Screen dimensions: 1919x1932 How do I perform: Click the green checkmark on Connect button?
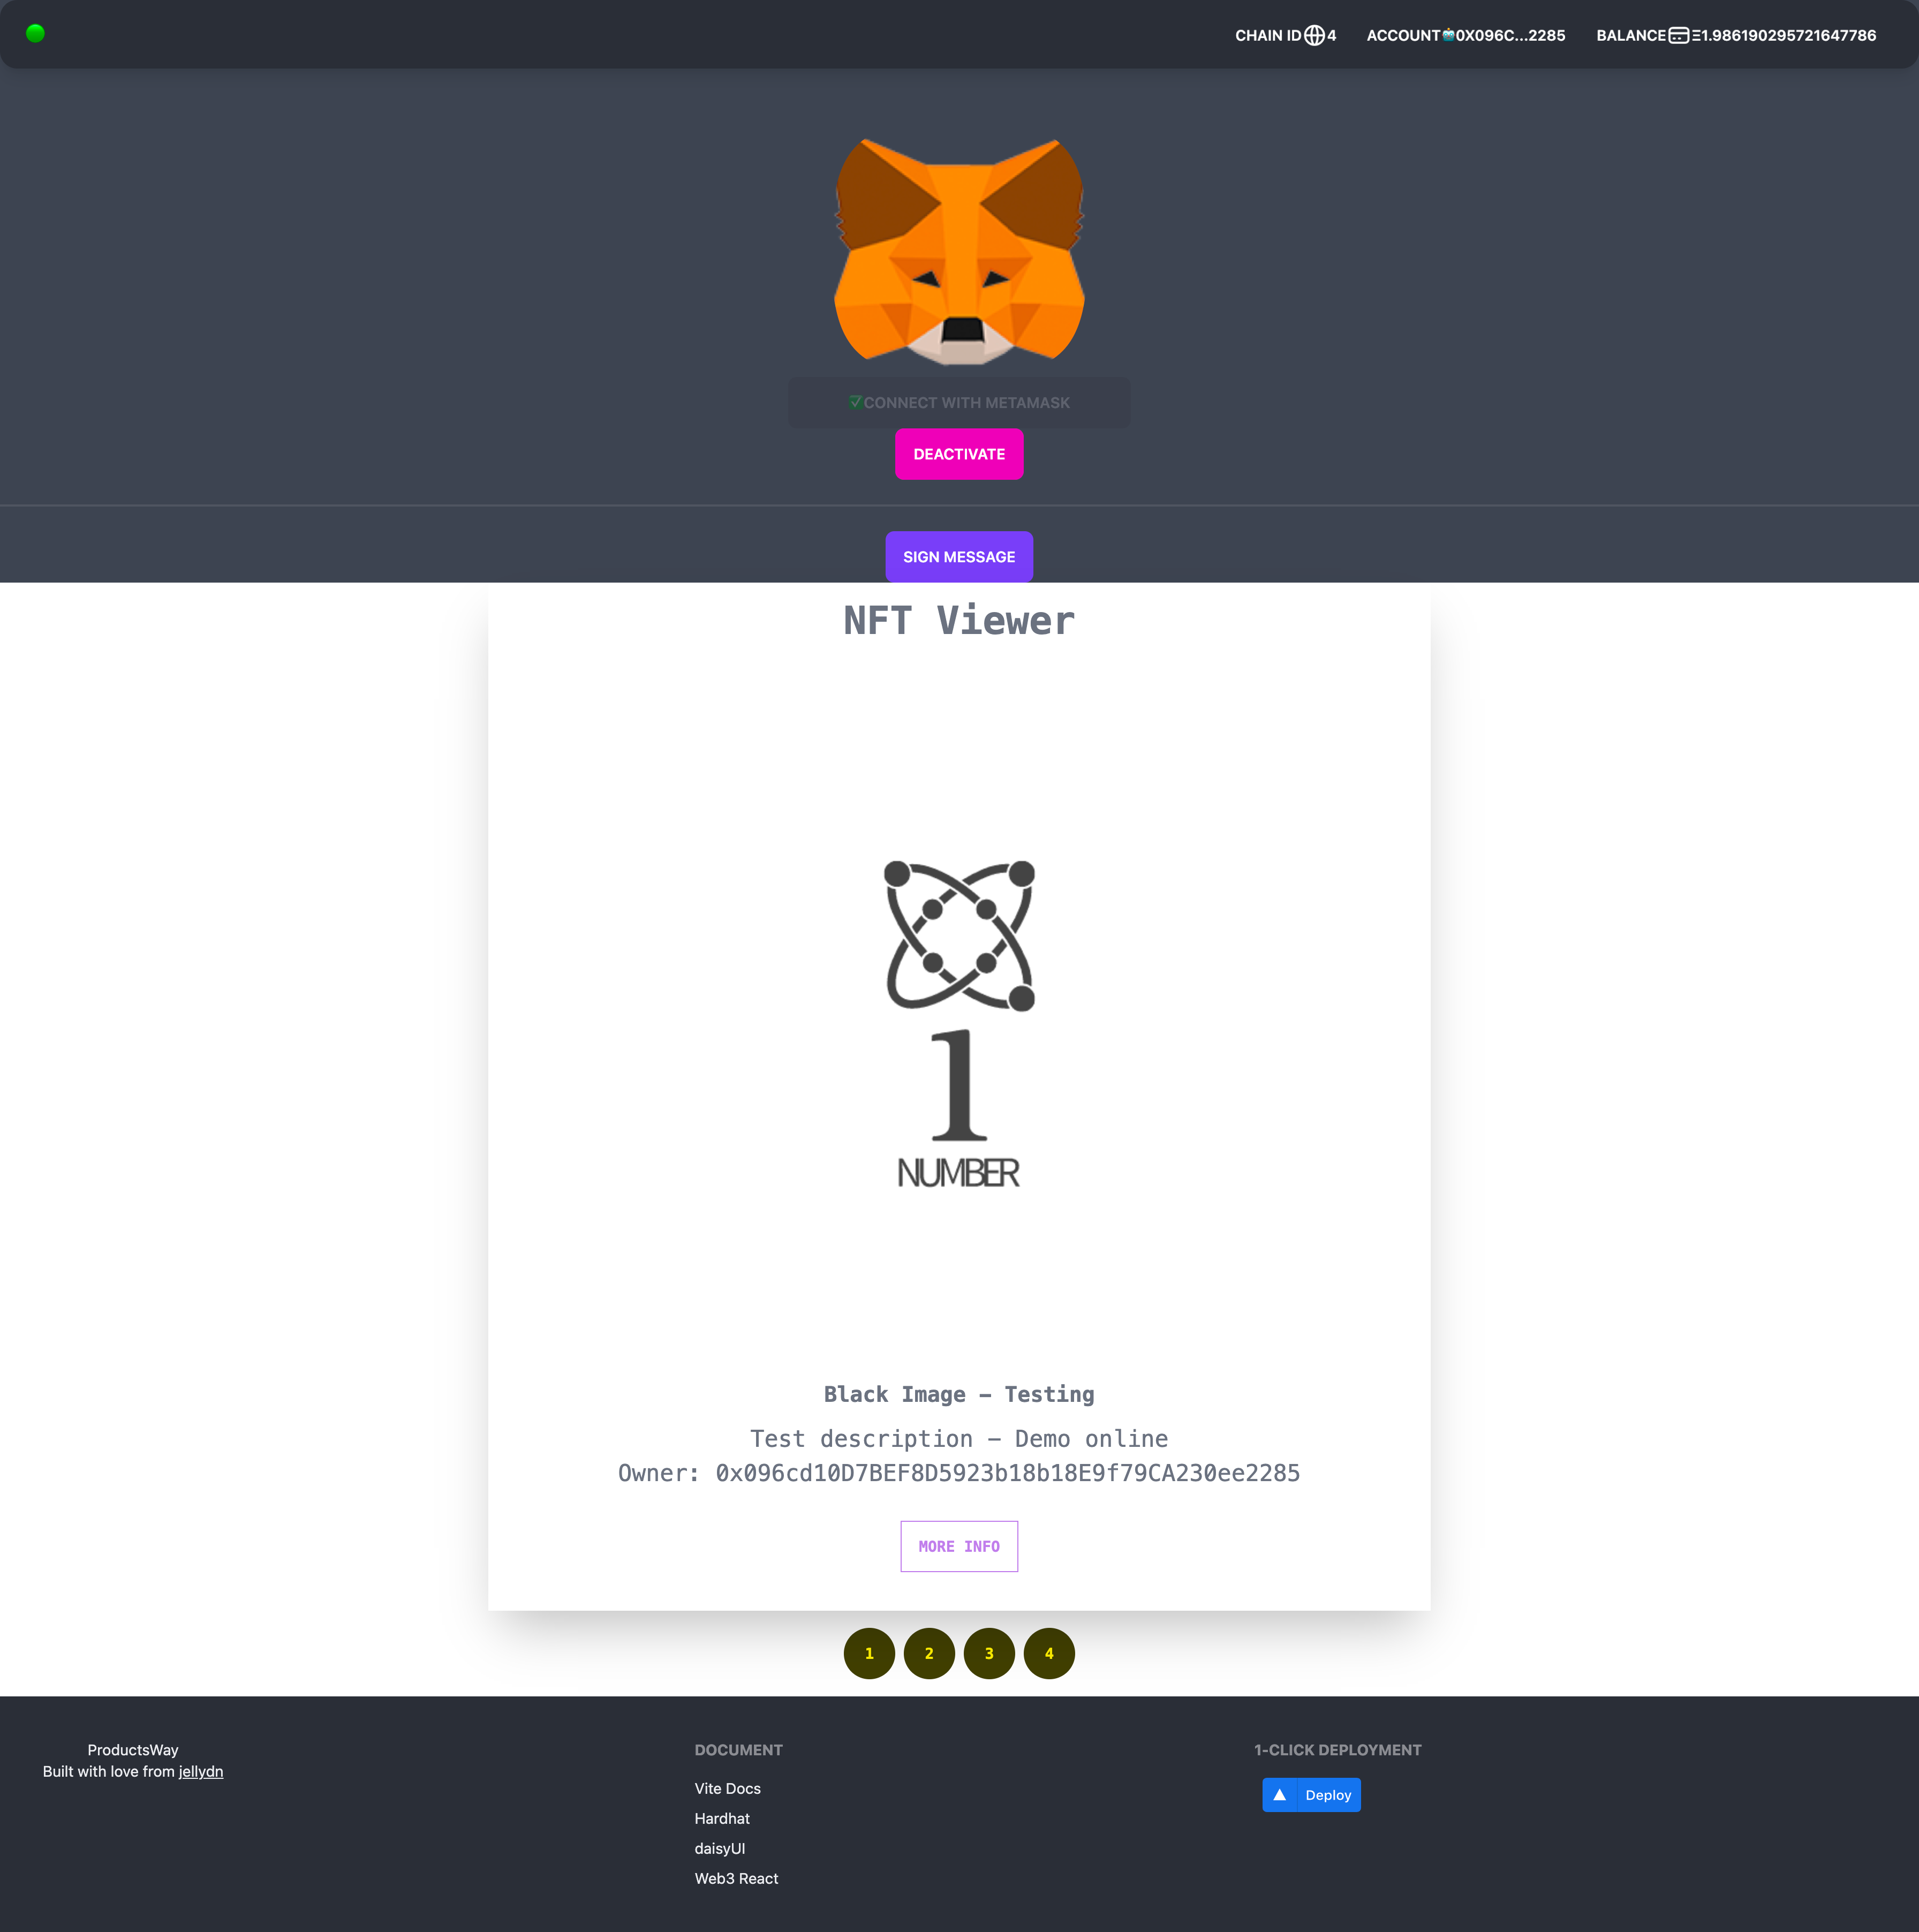pos(855,402)
